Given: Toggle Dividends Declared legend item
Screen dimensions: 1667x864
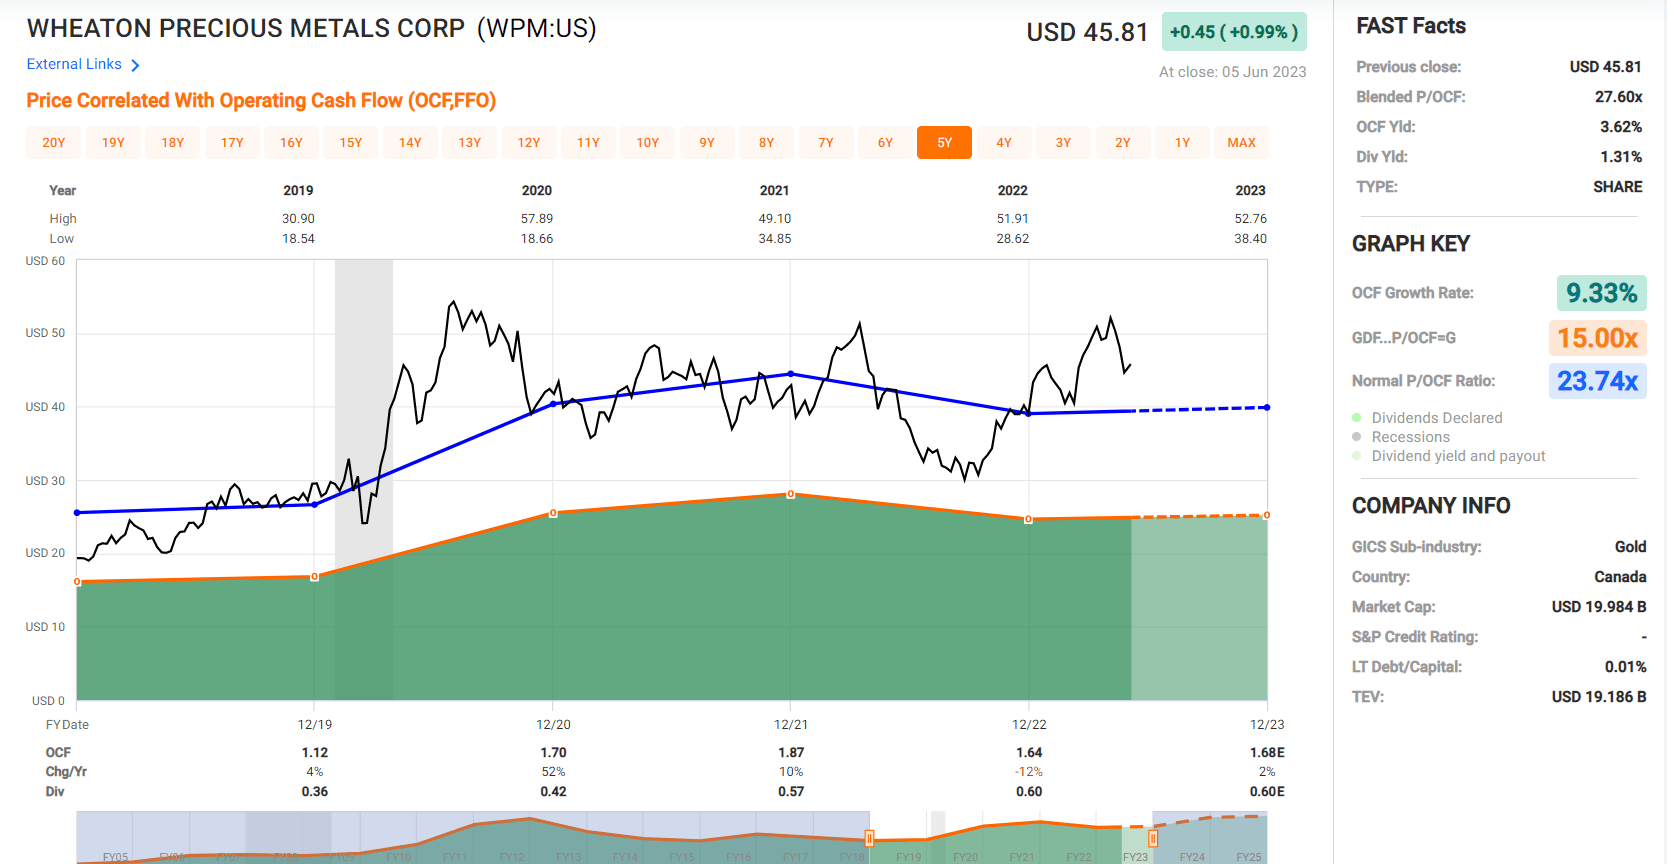Looking at the screenshot, I should pos(1427,418).
